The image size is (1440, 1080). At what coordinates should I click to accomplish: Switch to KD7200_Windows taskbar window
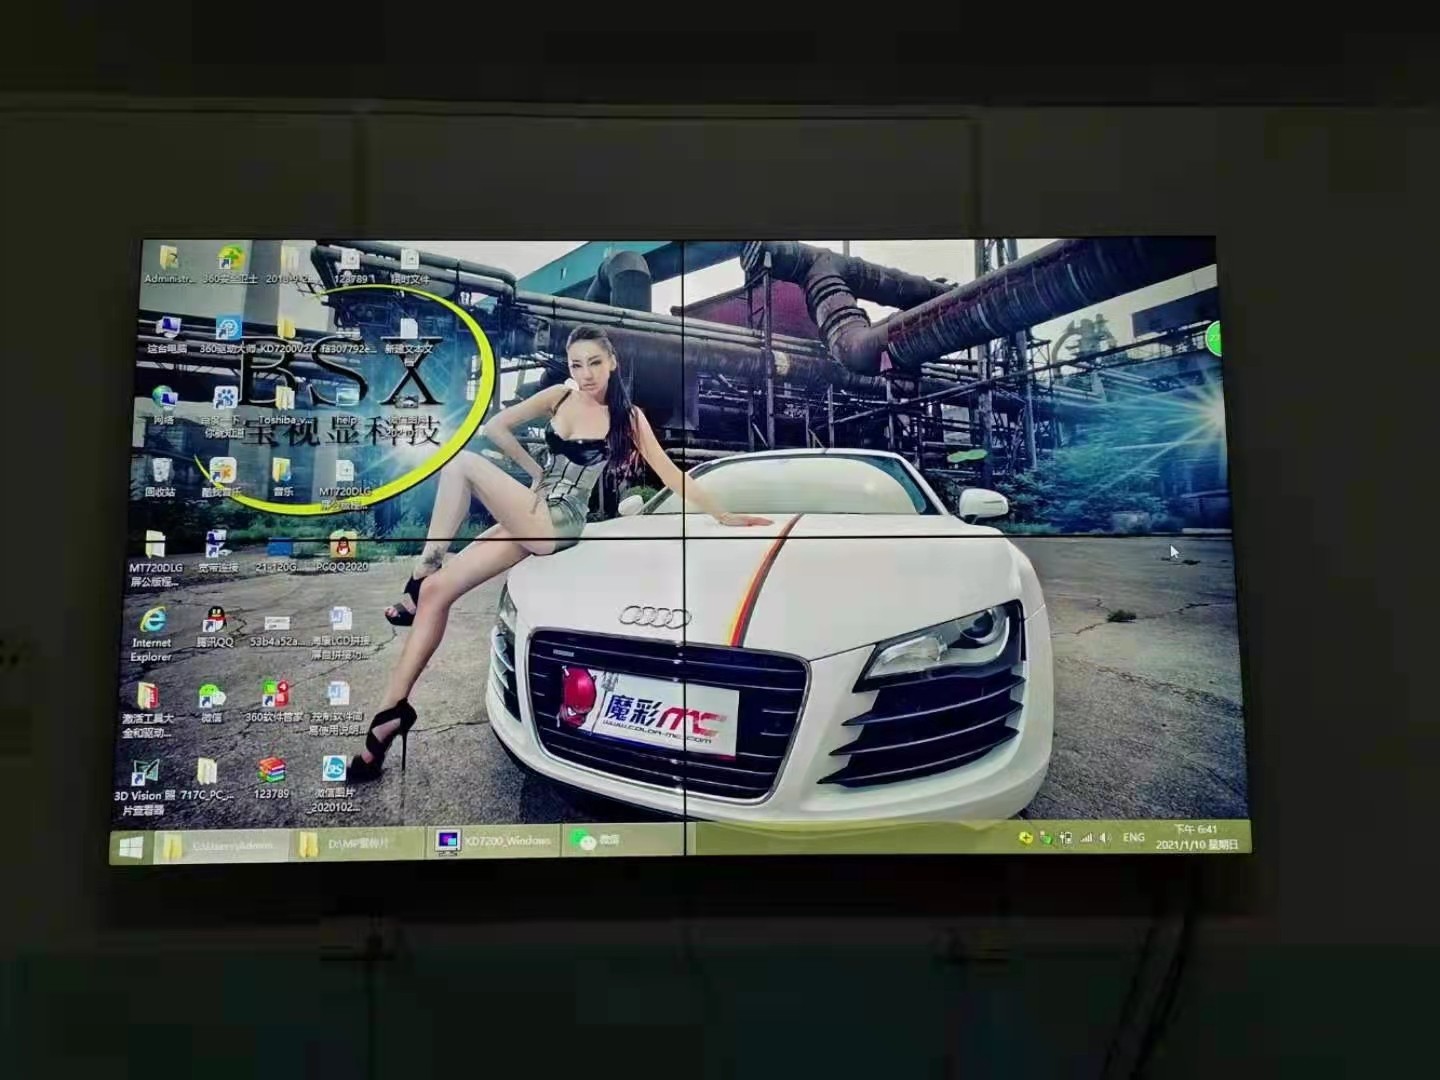[x=494, y=841]
